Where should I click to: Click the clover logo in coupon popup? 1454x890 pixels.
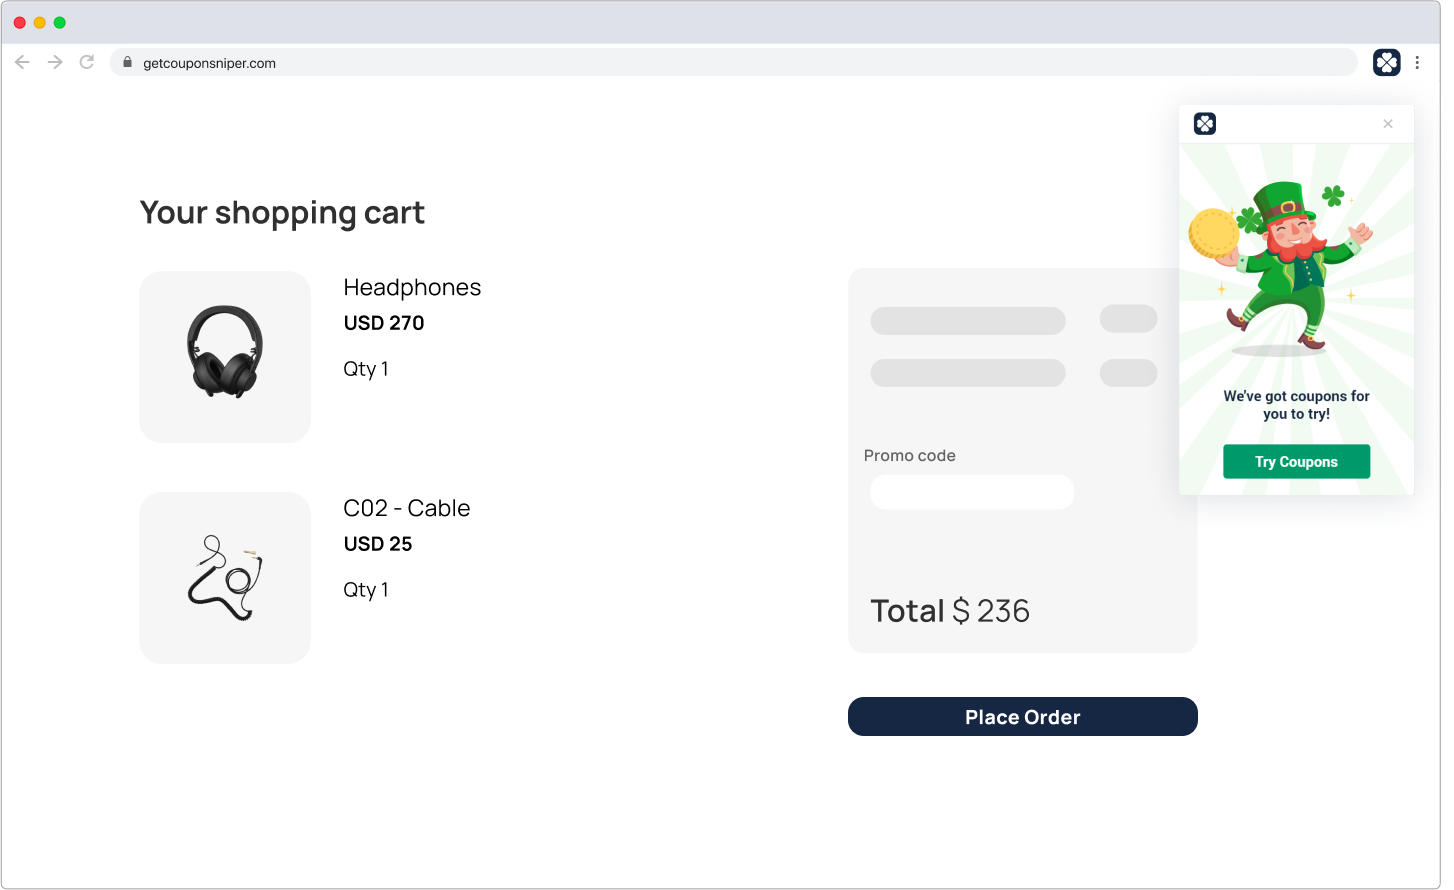[x=1205, y=124]
